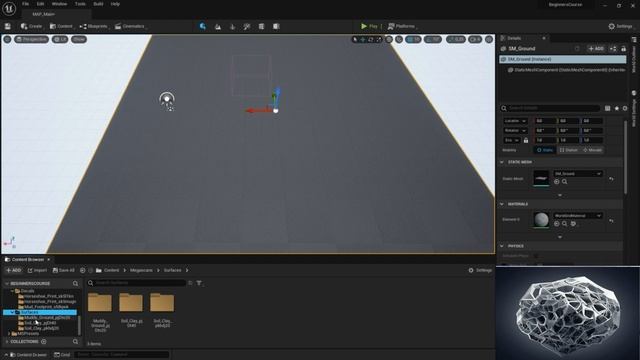Select the Content Browser tab

(27, 260)
